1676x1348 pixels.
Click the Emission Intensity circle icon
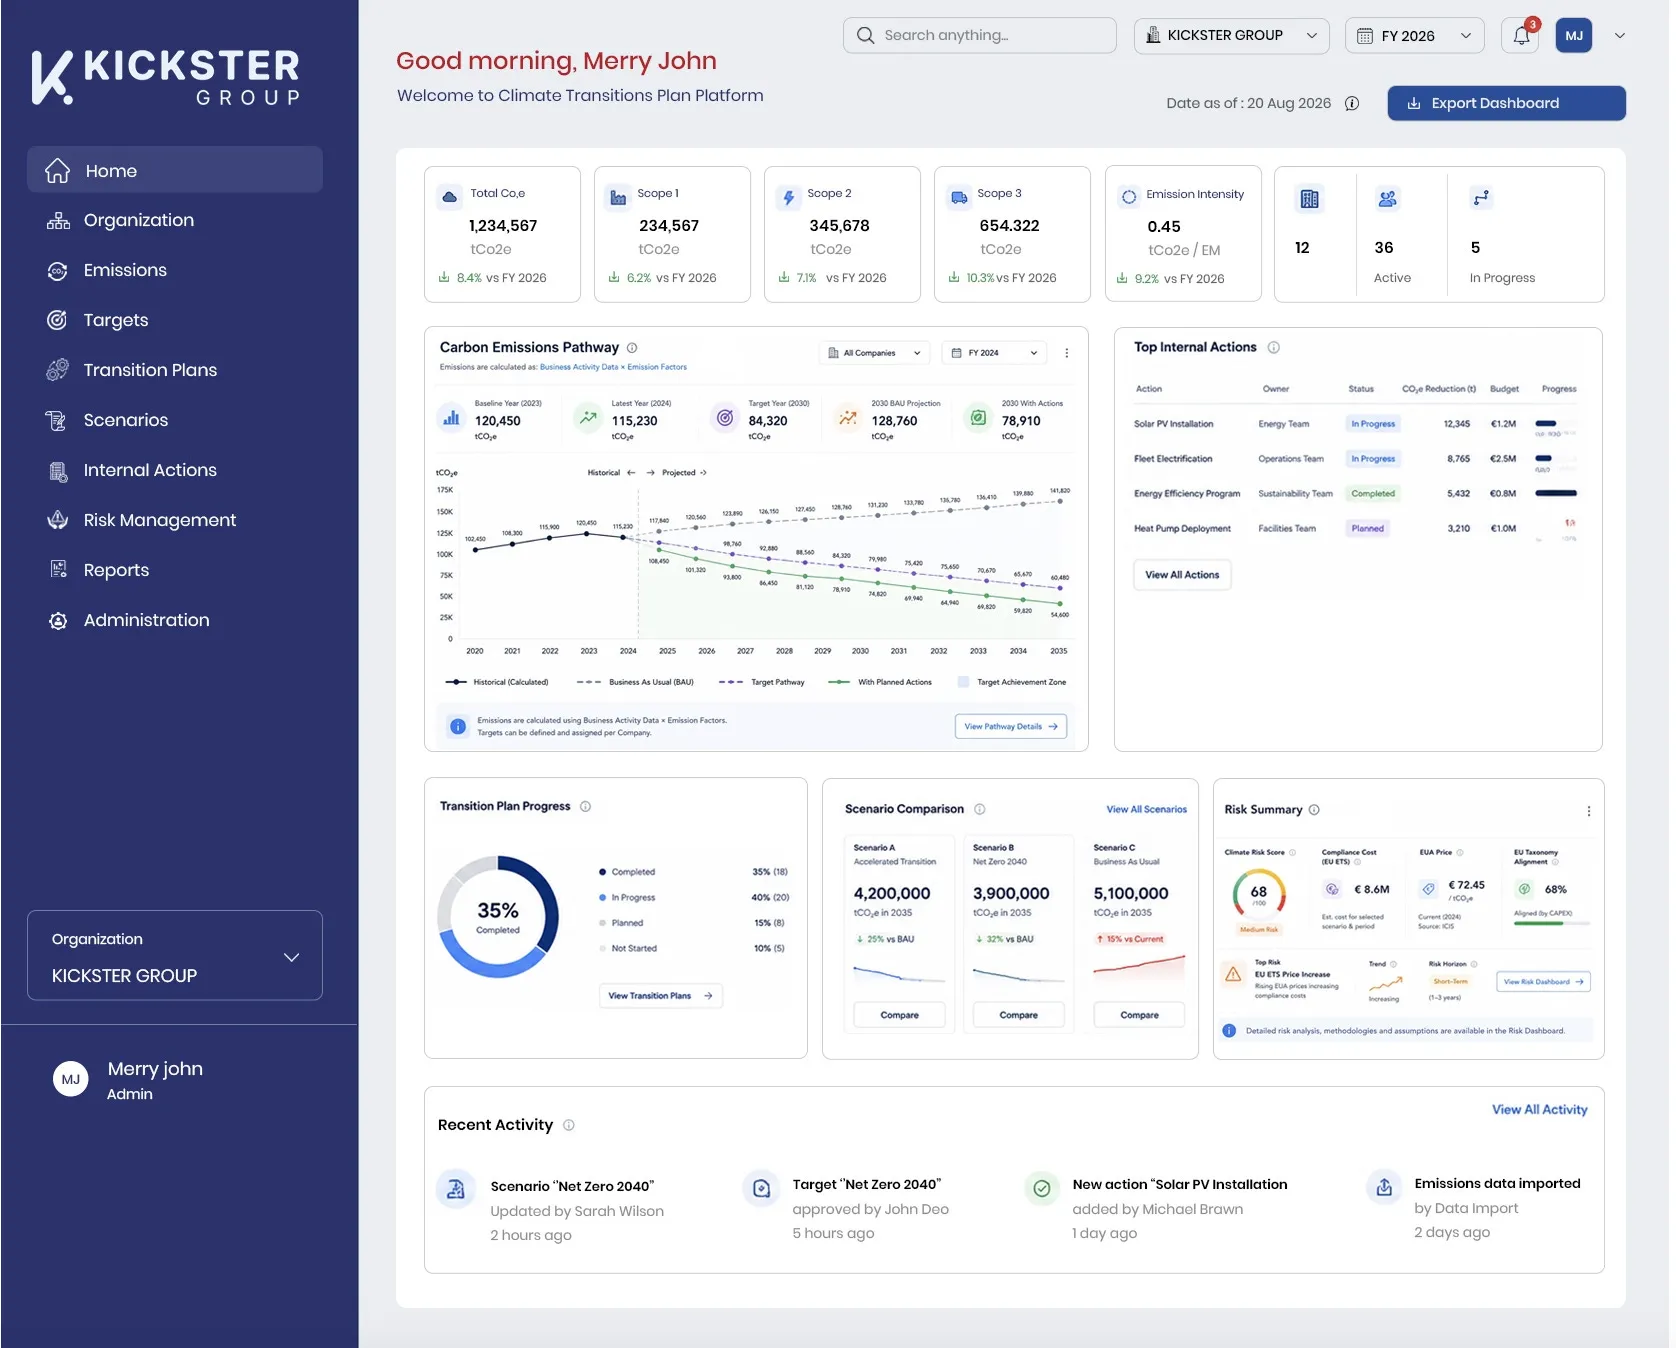(1129, 197)
